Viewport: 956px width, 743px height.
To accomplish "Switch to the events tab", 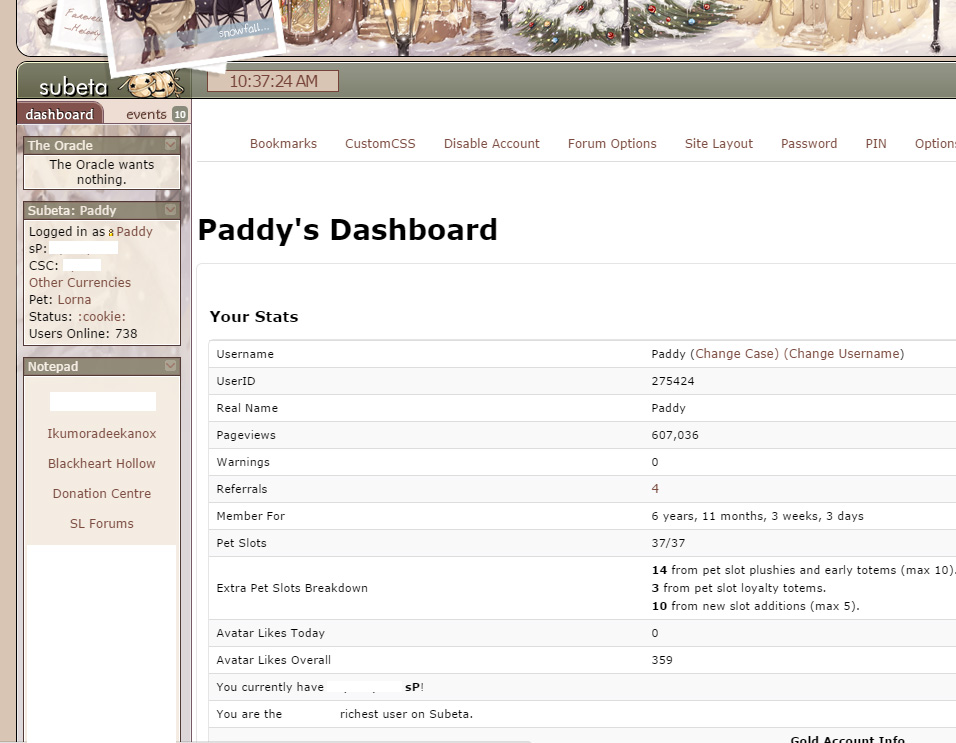I will pyautogui.click(x=146, y=114).
